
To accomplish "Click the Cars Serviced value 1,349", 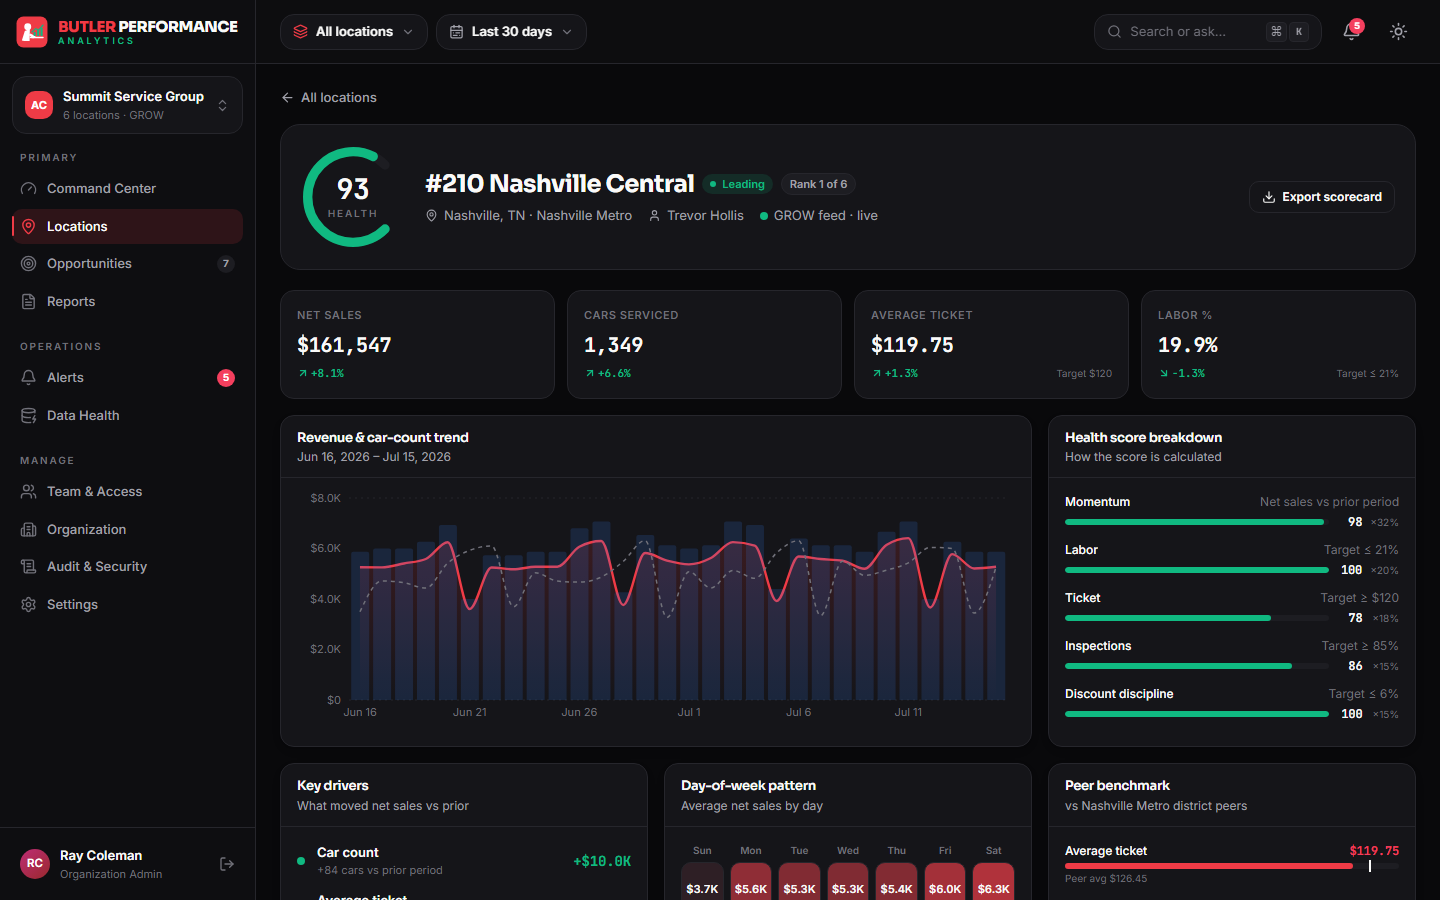I will 613,345.
